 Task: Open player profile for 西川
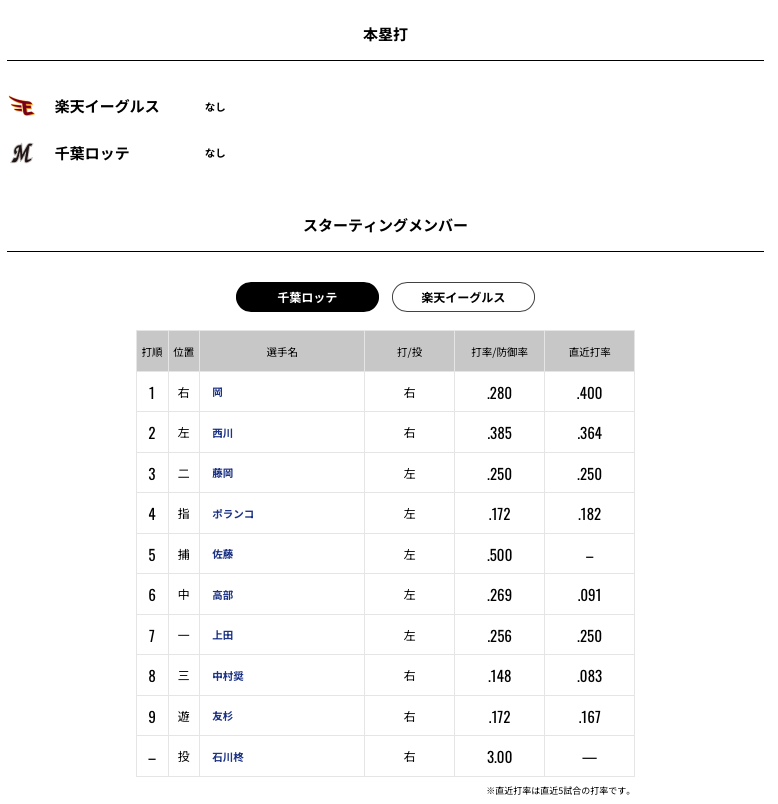(223, 433)
